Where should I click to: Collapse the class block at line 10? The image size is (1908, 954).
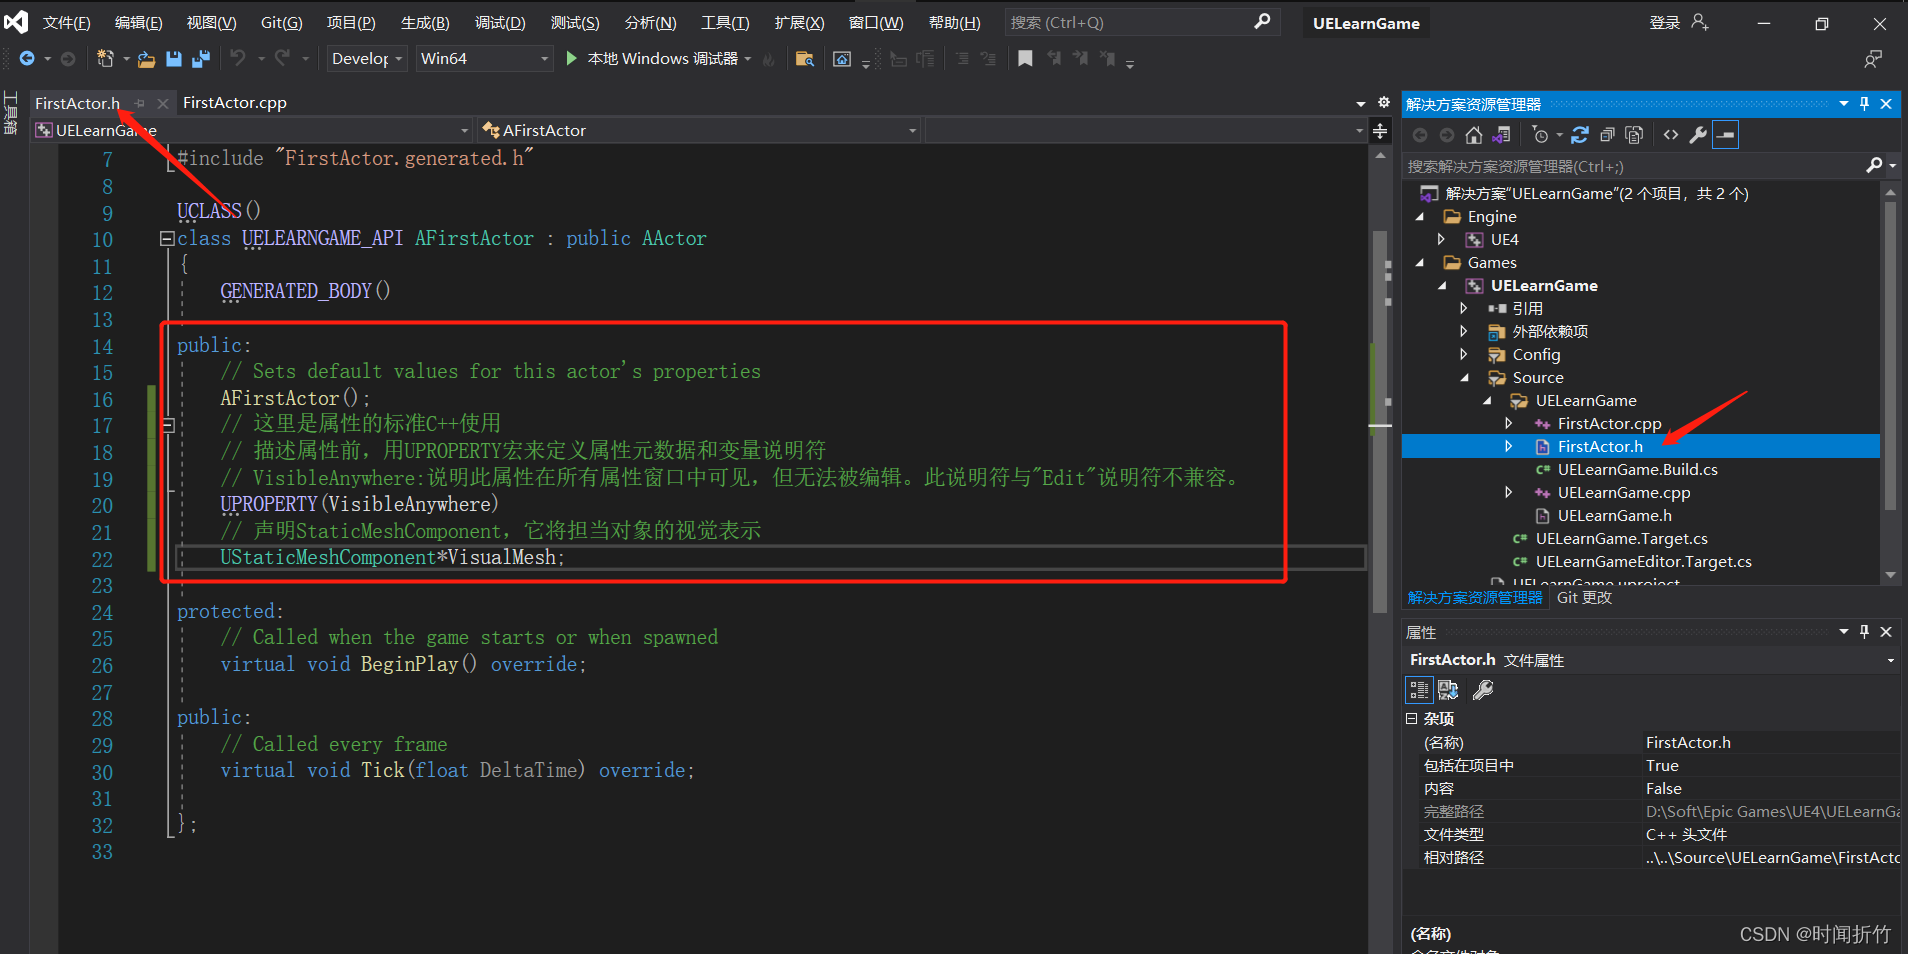[167, 238]
